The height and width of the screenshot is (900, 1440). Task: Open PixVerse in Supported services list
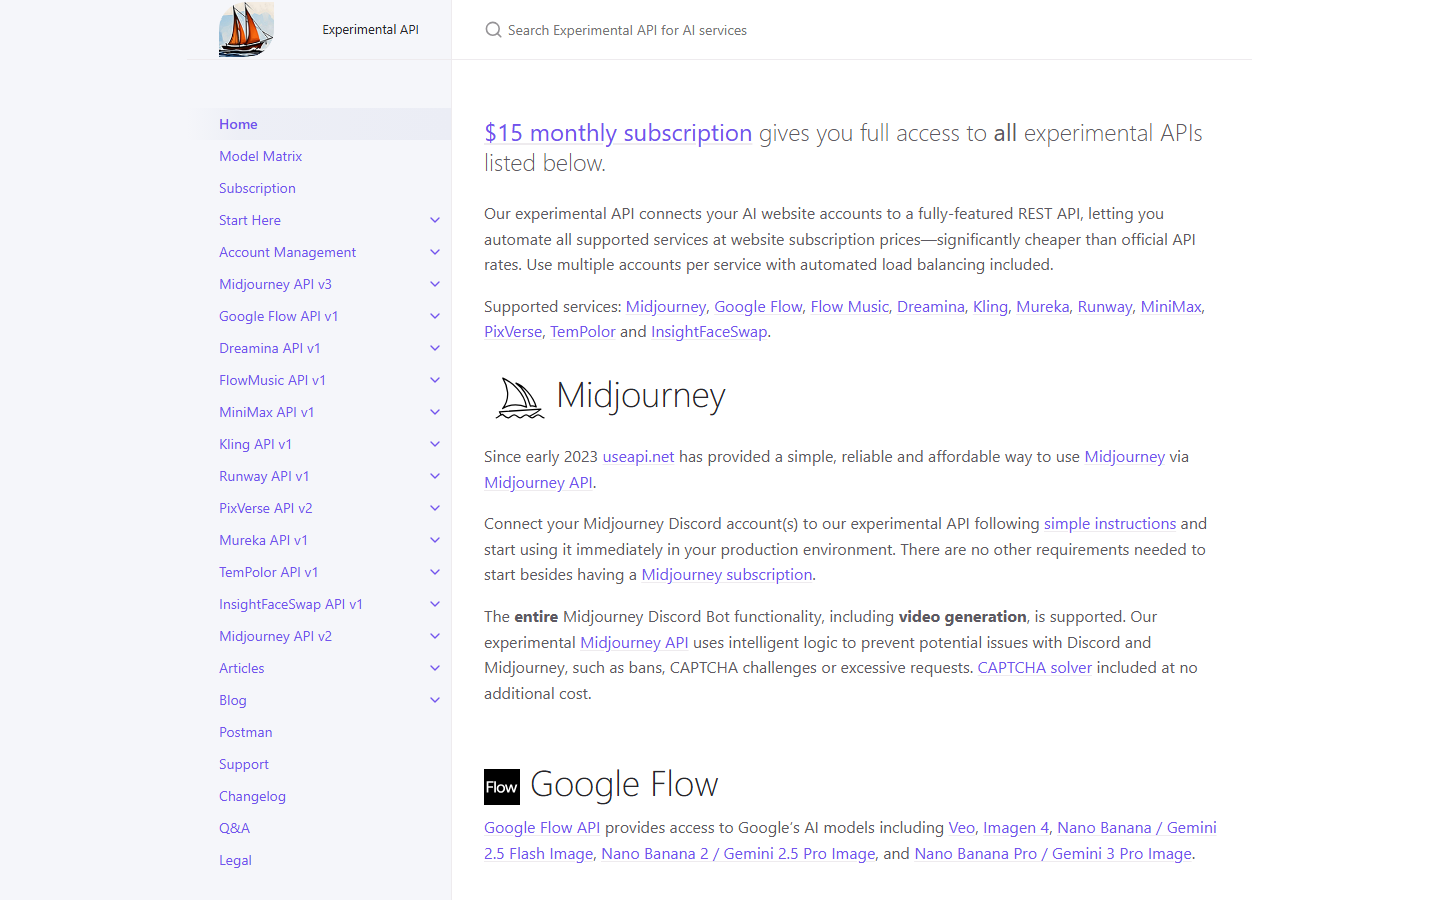[513, 332]
